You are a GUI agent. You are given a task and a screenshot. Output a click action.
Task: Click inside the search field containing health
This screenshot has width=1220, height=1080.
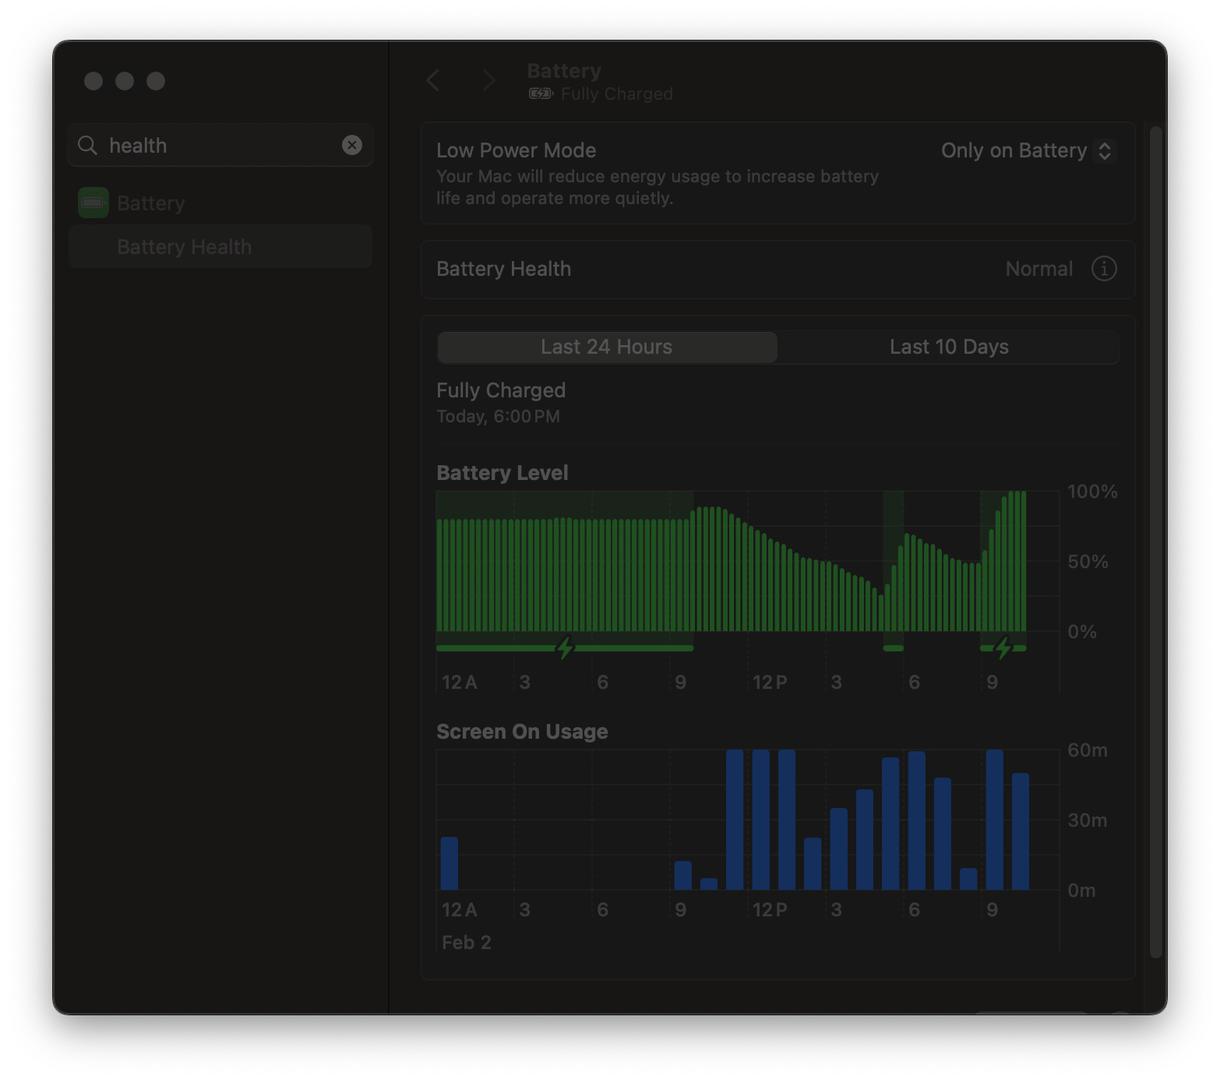[220, 146]
